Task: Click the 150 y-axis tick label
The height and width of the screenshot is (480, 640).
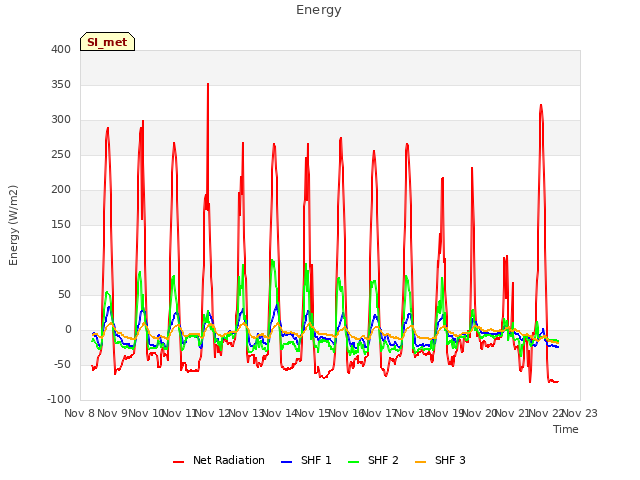Action: tap(61, 224)
